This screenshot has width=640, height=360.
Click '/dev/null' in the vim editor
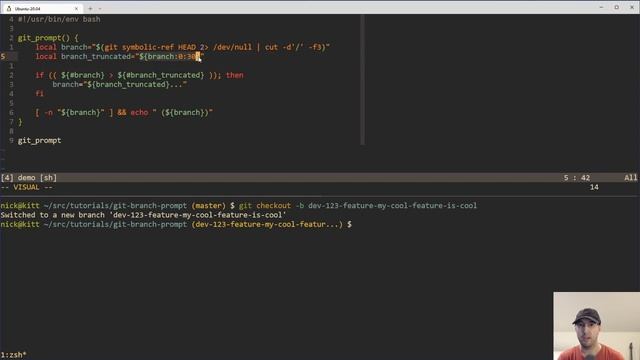click(232, 47)
